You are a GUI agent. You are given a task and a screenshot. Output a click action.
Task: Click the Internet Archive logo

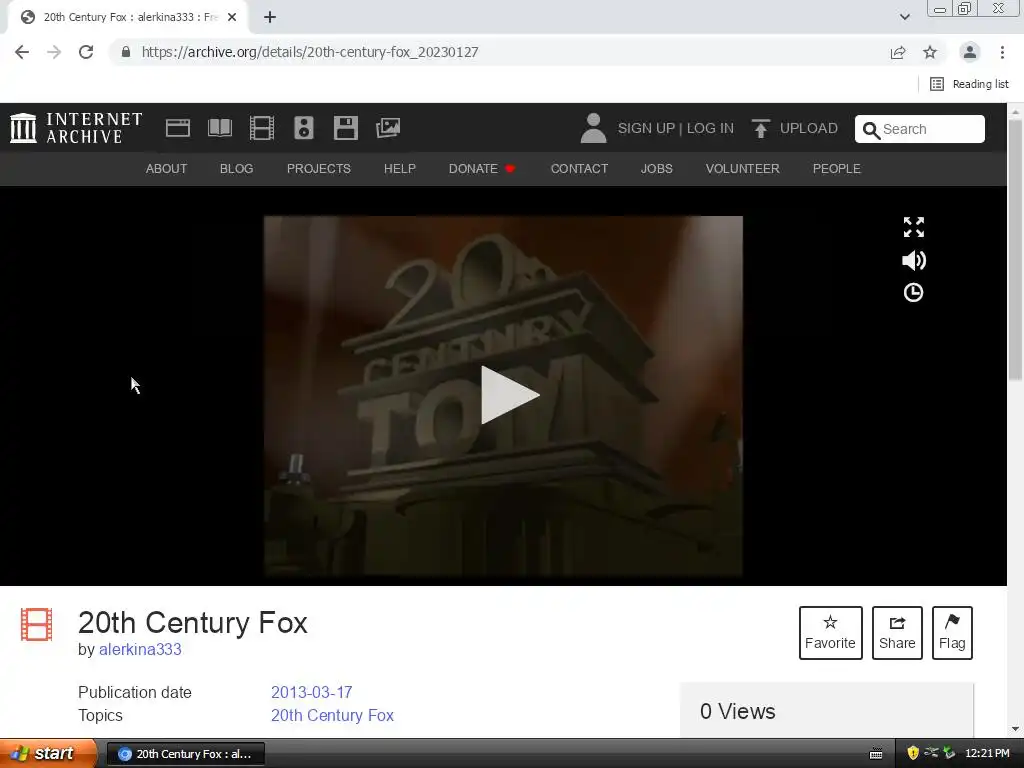point(76,128)
